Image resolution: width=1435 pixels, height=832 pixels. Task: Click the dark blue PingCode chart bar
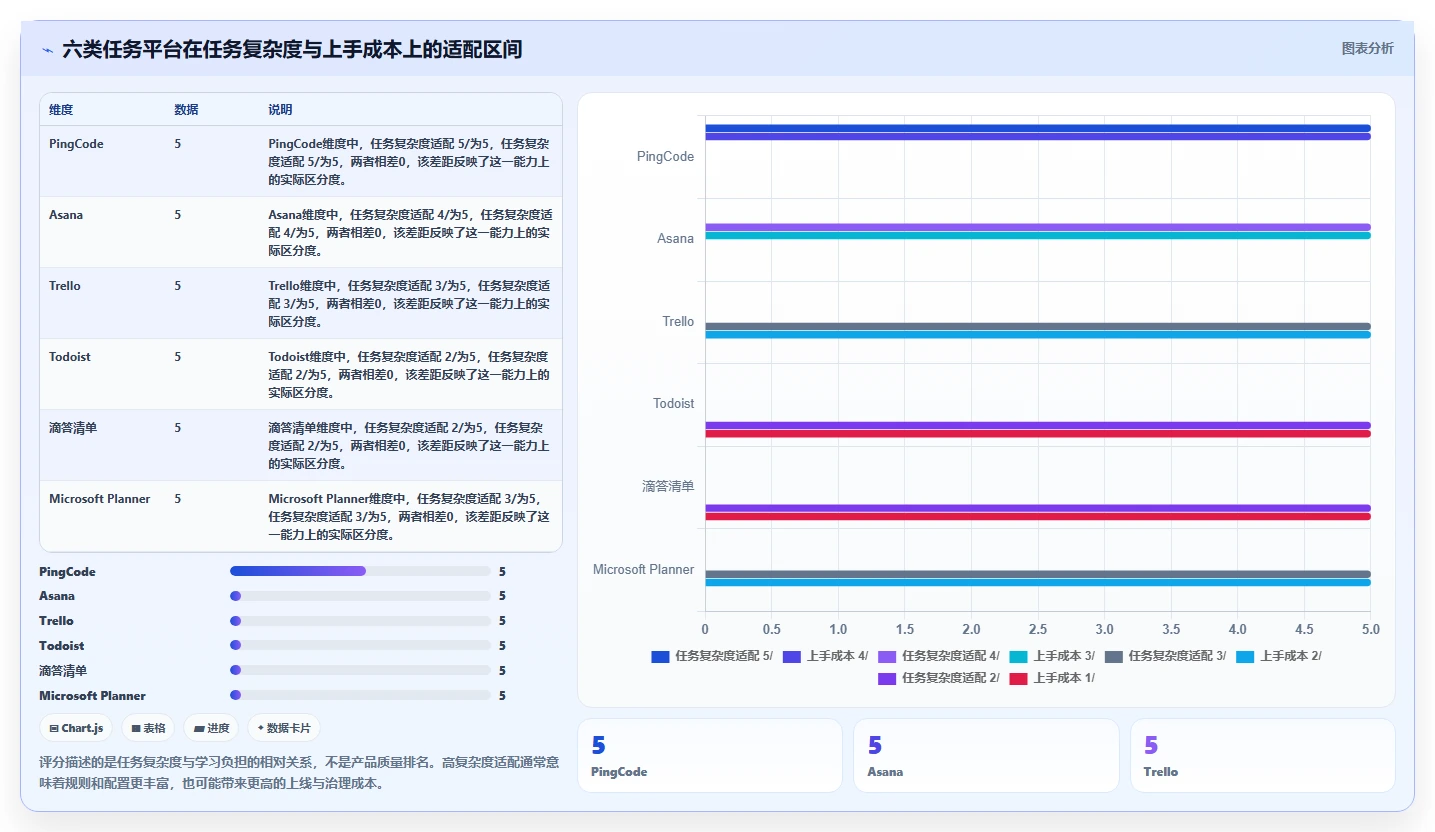[x=1037, y=128]
